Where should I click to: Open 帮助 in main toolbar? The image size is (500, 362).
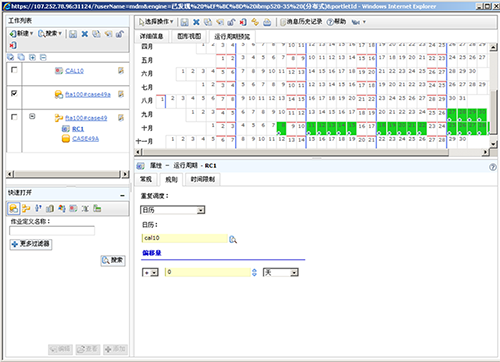tap(336, 22)
